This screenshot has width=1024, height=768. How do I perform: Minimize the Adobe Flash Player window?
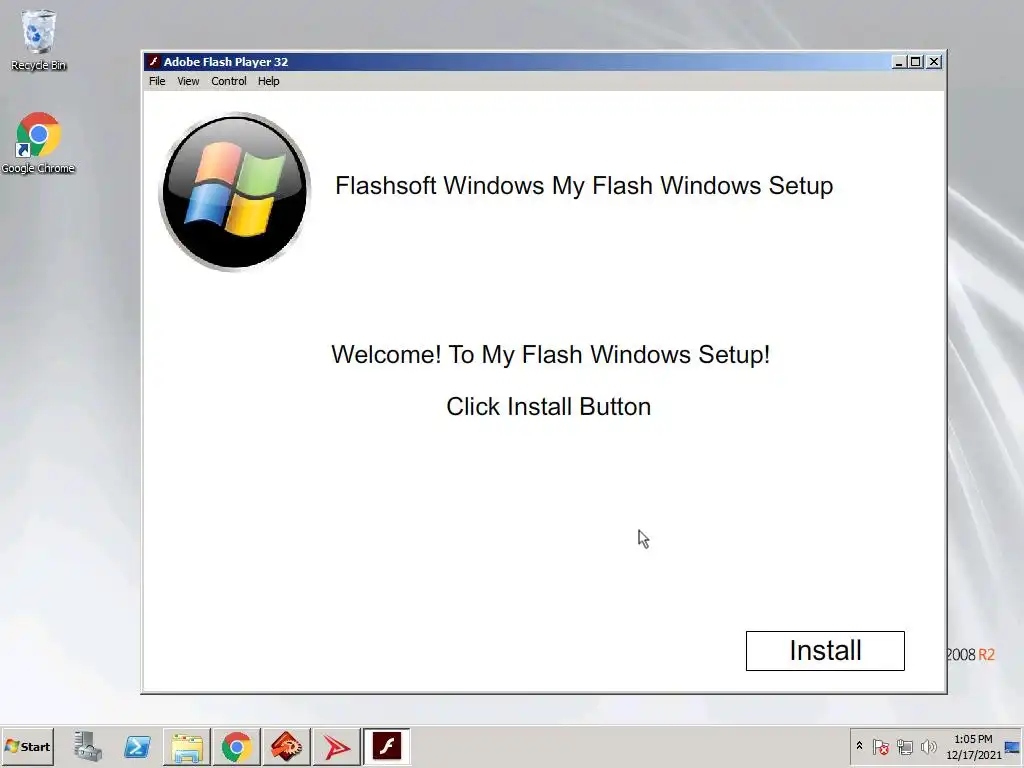click(899, 61)
